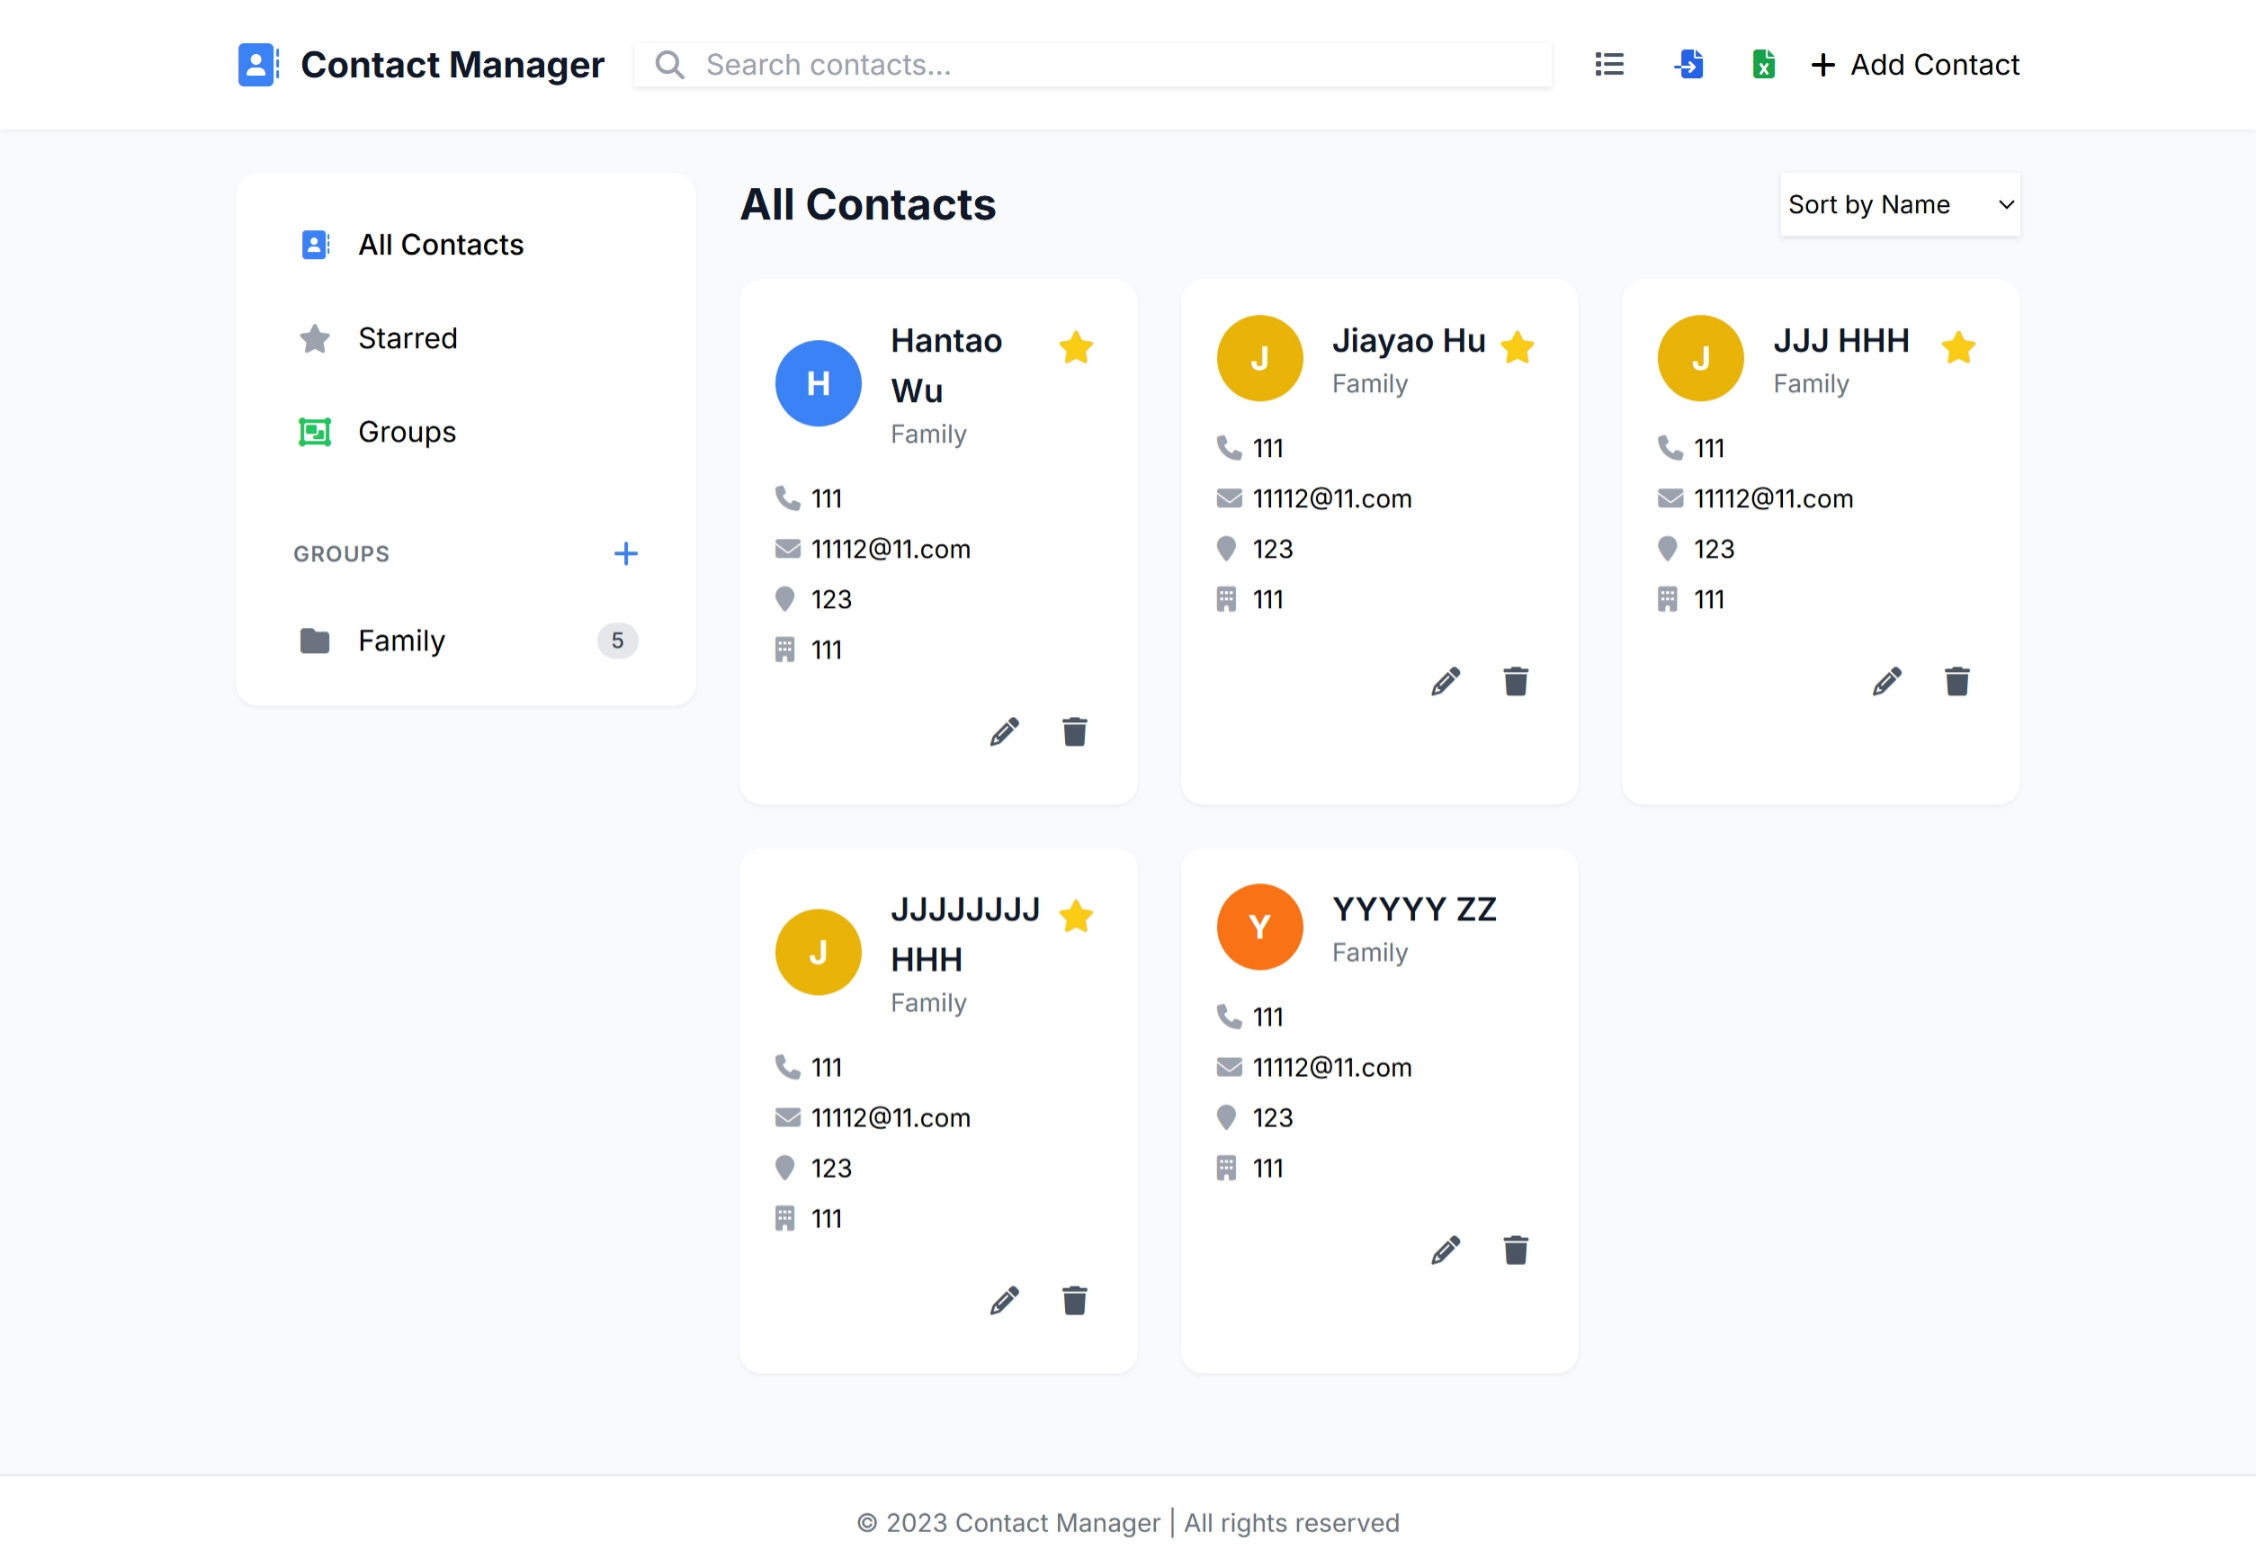2256x1568 pixels.
Task: Edit the Hantao Wu contact
Action: pos(1004,732)
